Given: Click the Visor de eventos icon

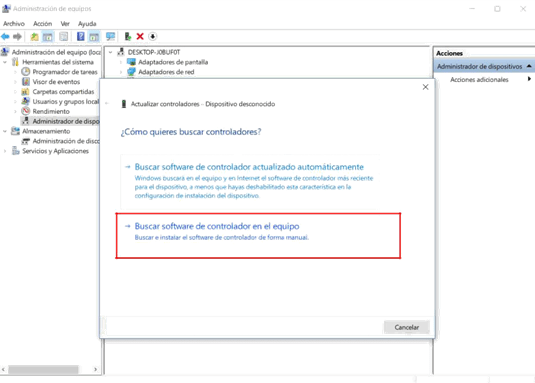Looking at the screenshot, I should 26,82.
